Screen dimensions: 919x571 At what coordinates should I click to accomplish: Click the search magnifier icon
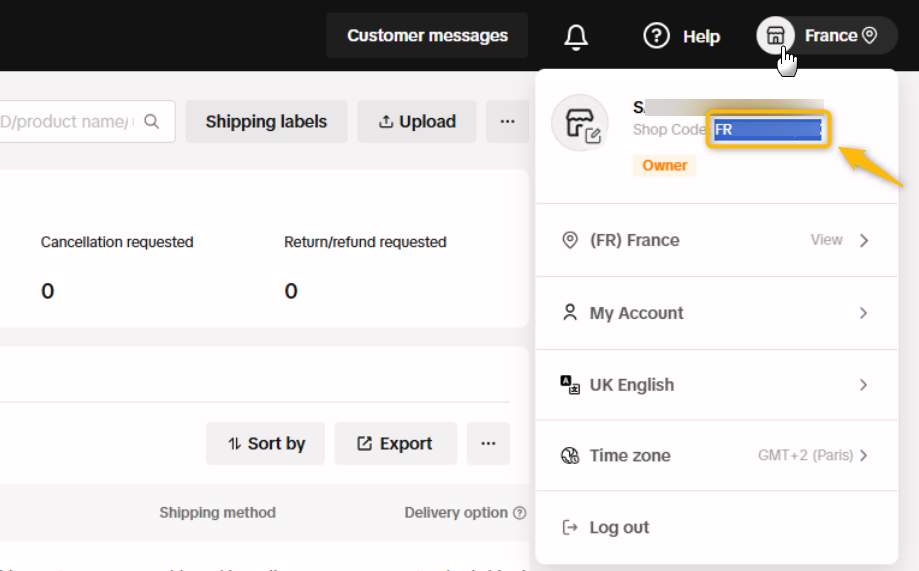(x=152, y=121)
